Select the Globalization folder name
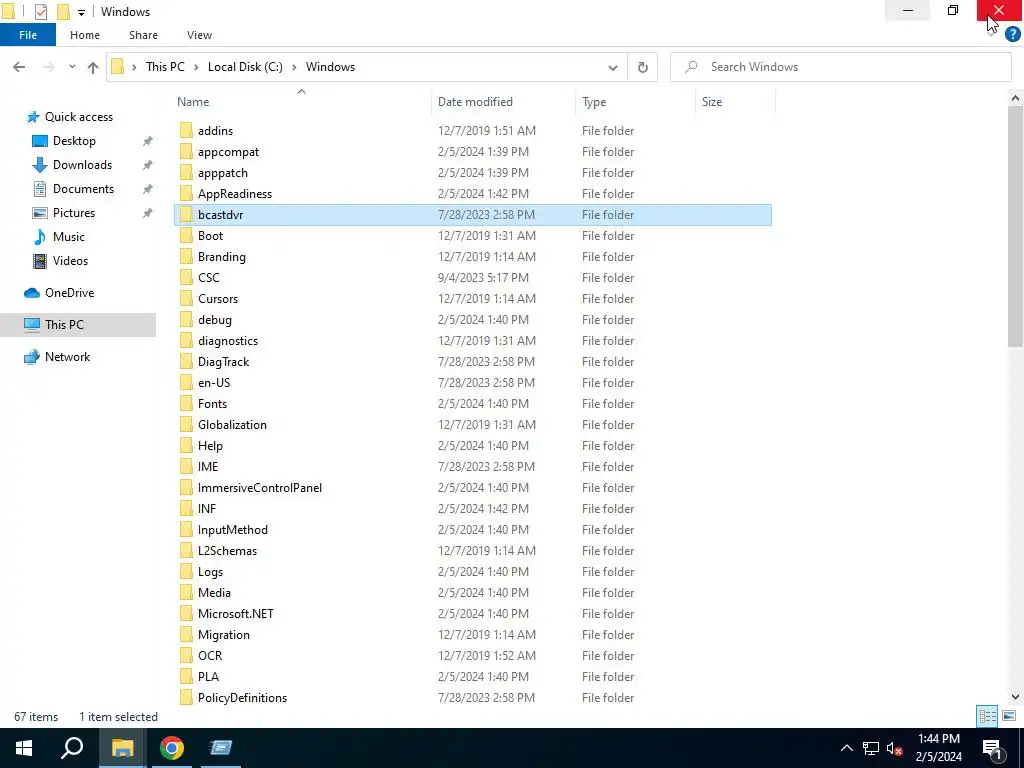Screen dimensions: 1024x768 pyautogui.click(x=232, y=424)
